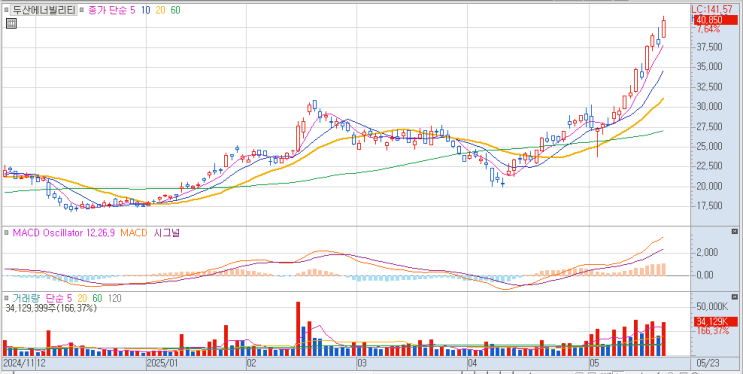
Task: Click the 02 month date axis marker
Action: [252, 363]
